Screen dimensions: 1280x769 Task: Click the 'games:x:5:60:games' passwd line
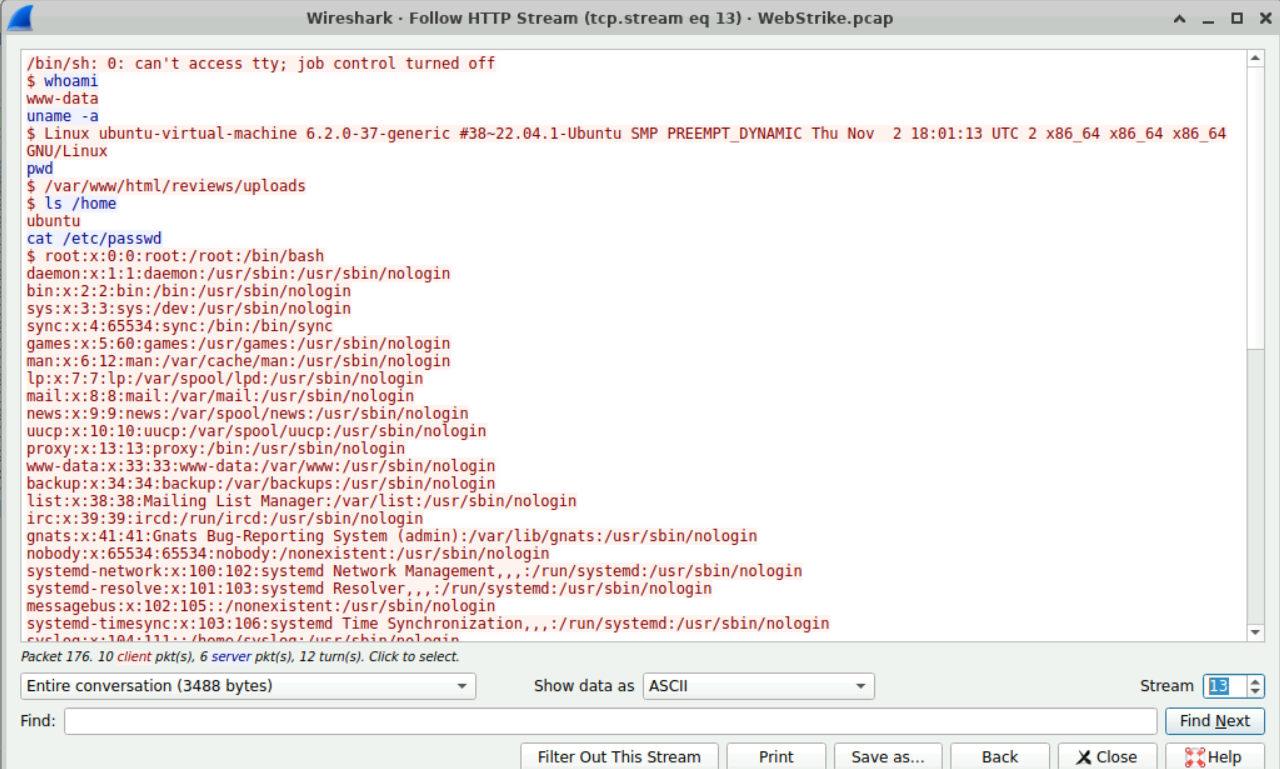point(239,343)
